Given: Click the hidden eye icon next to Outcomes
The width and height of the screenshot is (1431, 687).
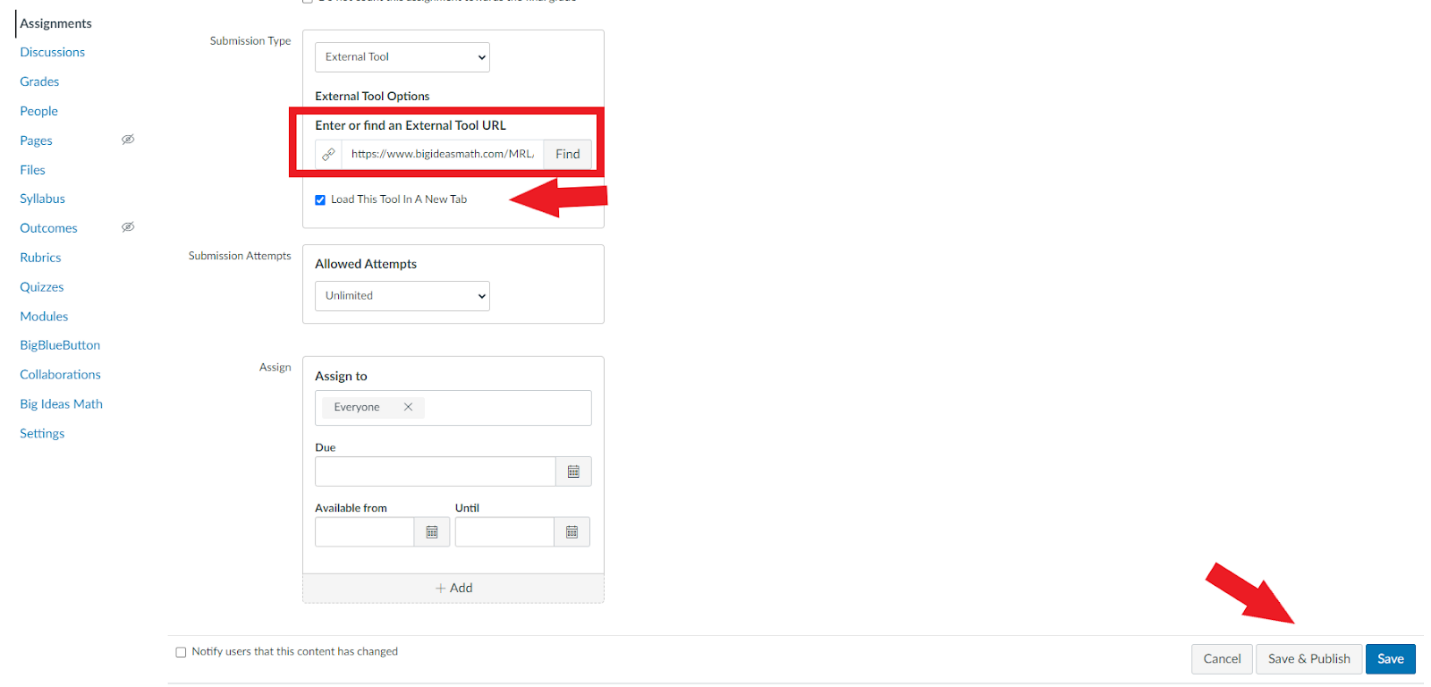Looking at the screenshot, I should 128,227.
